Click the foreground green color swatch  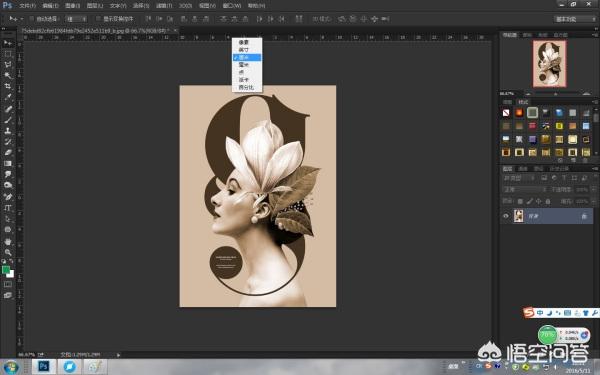(x=6, y=270)
